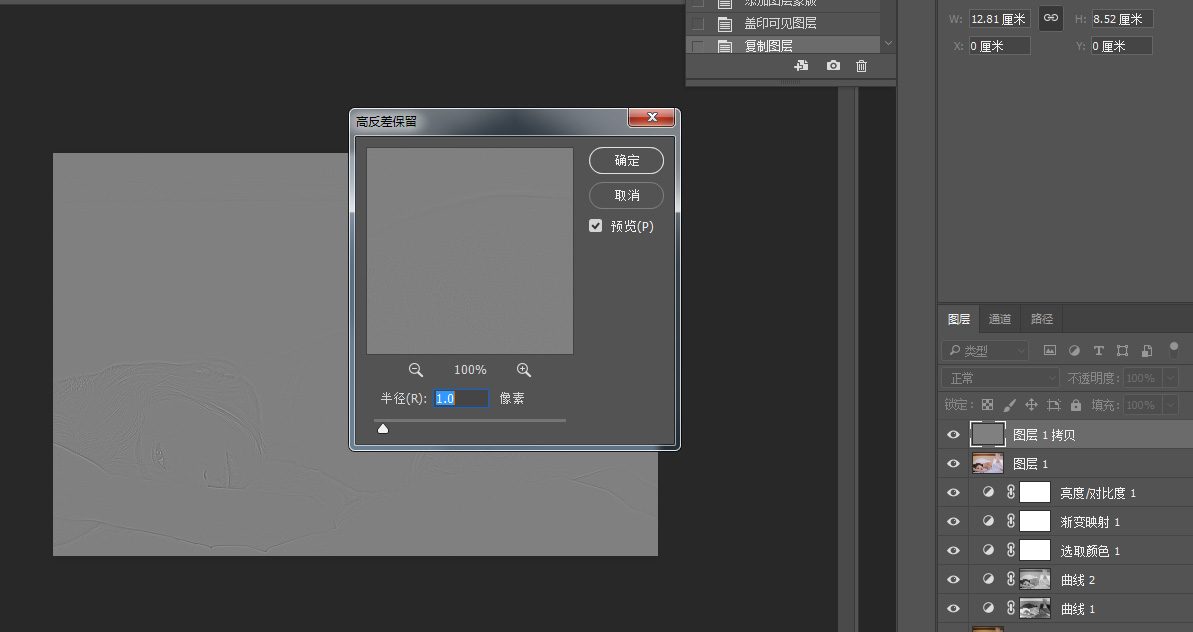The height and width of the screenshot is (632, 1193).
Task: Hide the 选取颜色 1 layer
Action: click(x=953, y=551)
